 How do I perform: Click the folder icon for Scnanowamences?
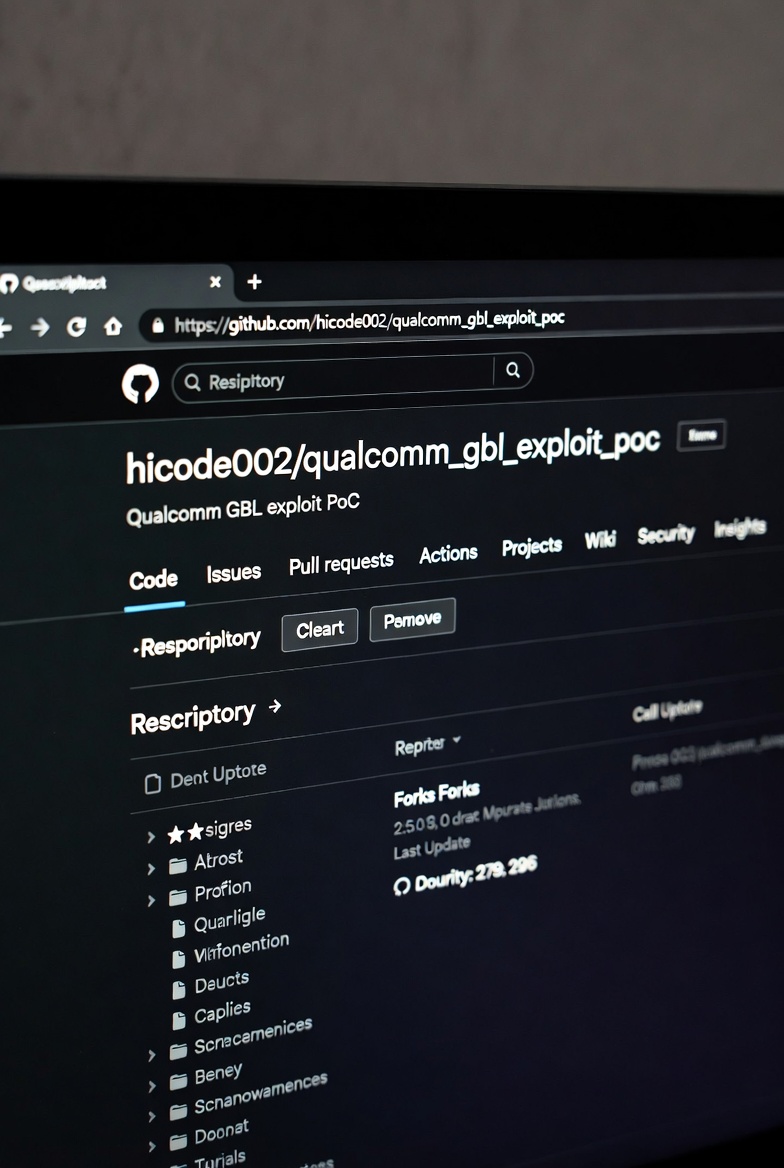click(178, 1112)
